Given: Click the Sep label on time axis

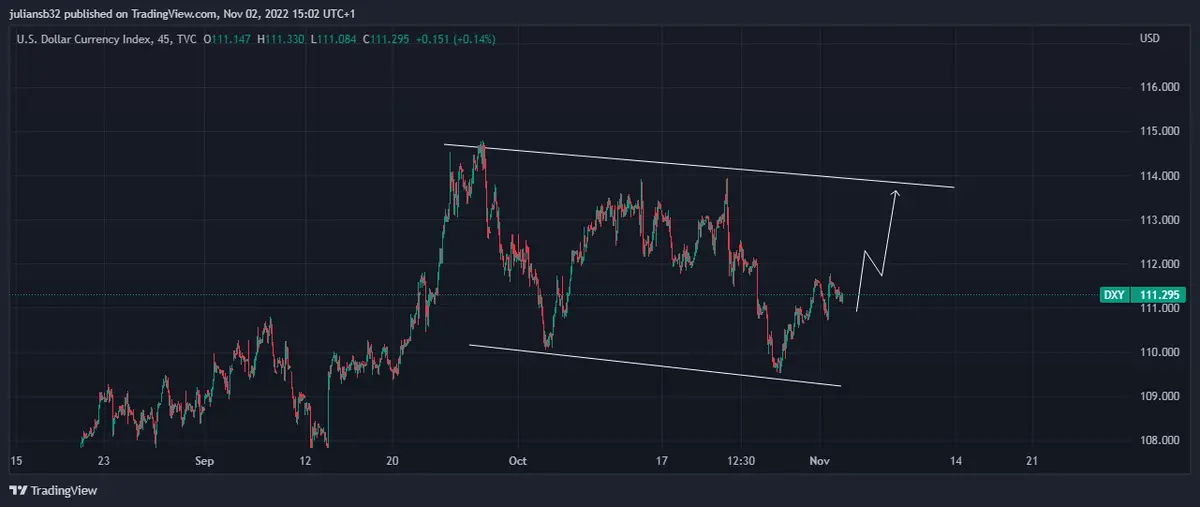Looking at the screenshot, I should [x=204, y=461].
